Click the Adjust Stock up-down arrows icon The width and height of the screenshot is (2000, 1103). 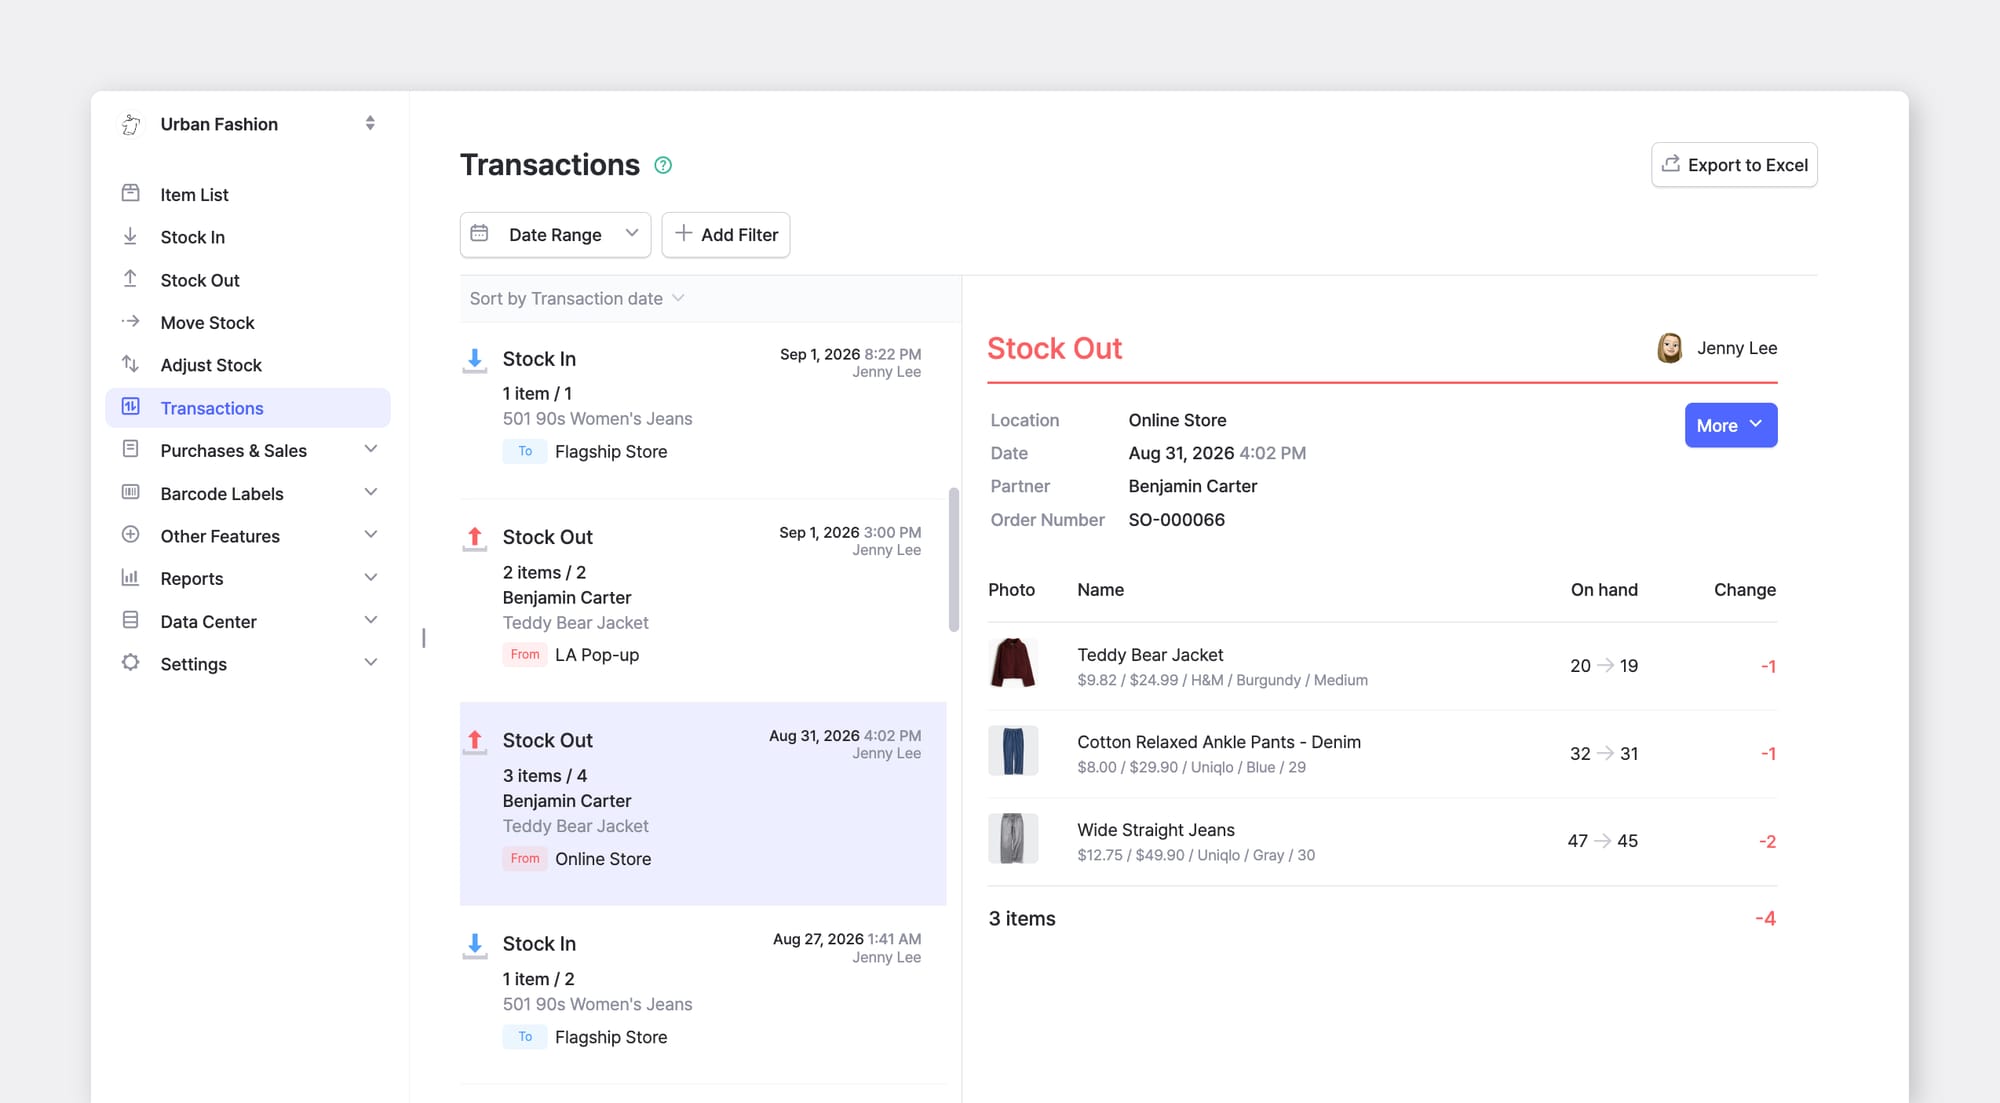click(x=131, y=364)
